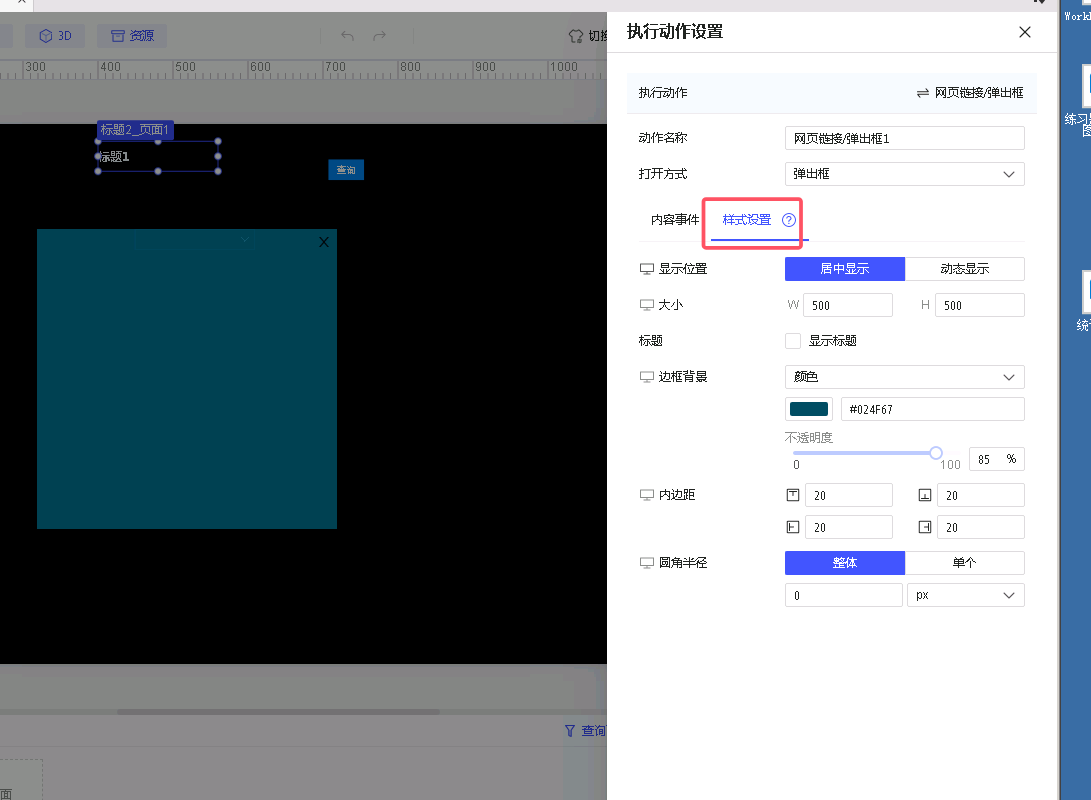Viewport: 1091px width, 800px height.
Task: Click the left padding icon
Action: coord(793,527)
